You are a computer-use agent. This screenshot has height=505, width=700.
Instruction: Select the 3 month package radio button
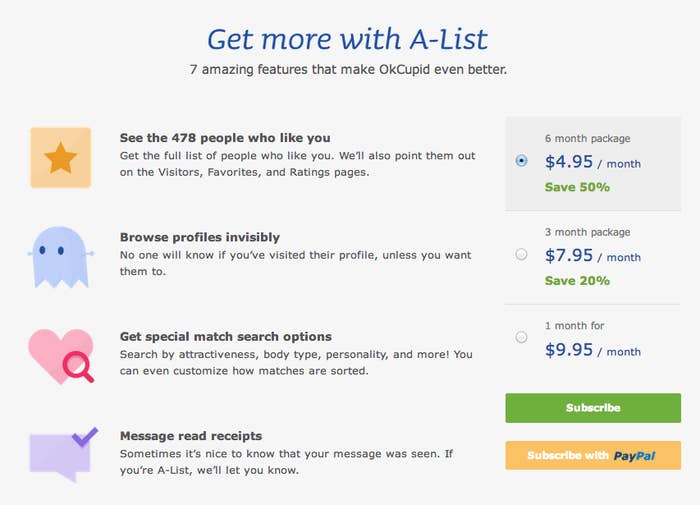point(521,255)
